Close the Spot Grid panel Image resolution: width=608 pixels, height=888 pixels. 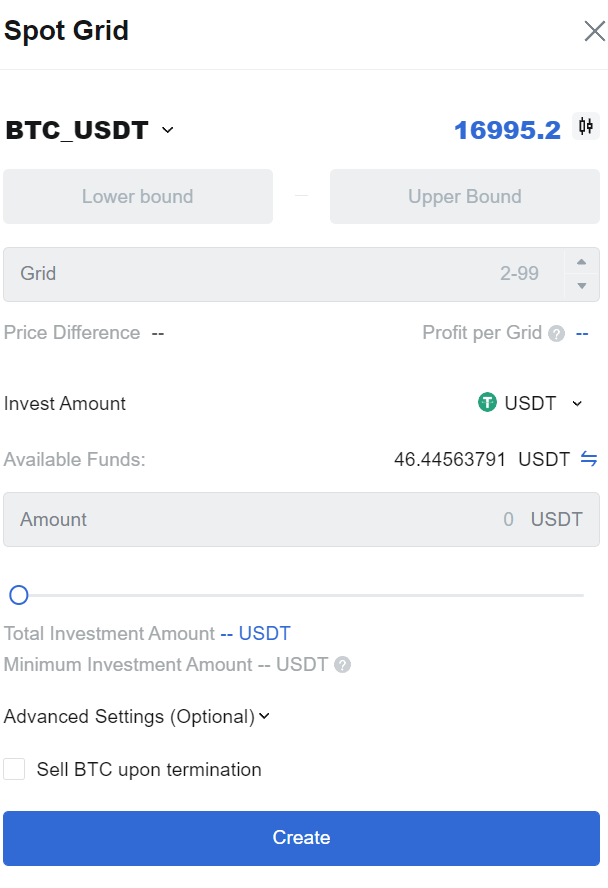tap(594, 31)
